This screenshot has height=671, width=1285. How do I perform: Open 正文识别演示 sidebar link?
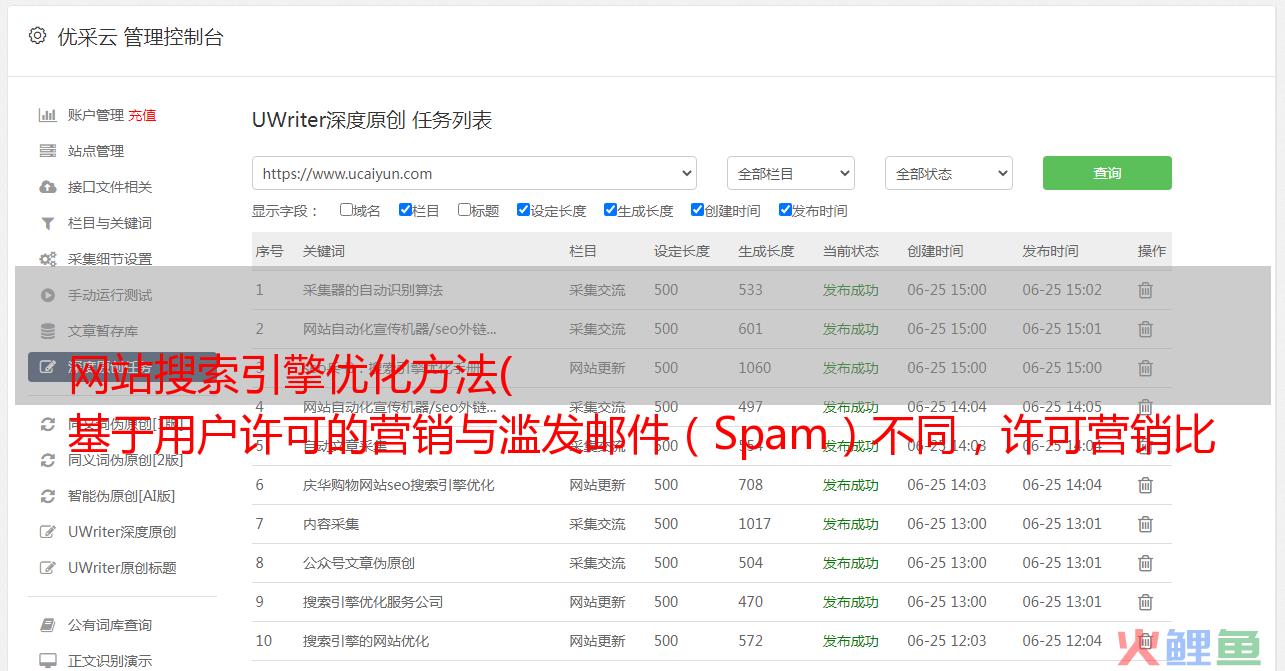(110, 661)
